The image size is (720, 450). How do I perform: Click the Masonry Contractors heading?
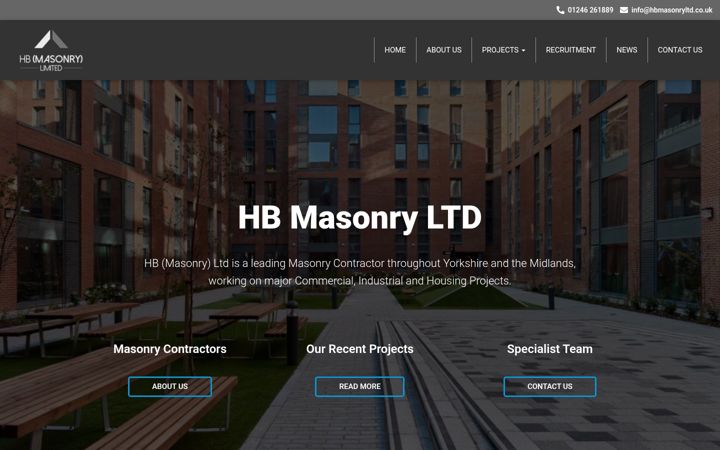click(170, 349)
